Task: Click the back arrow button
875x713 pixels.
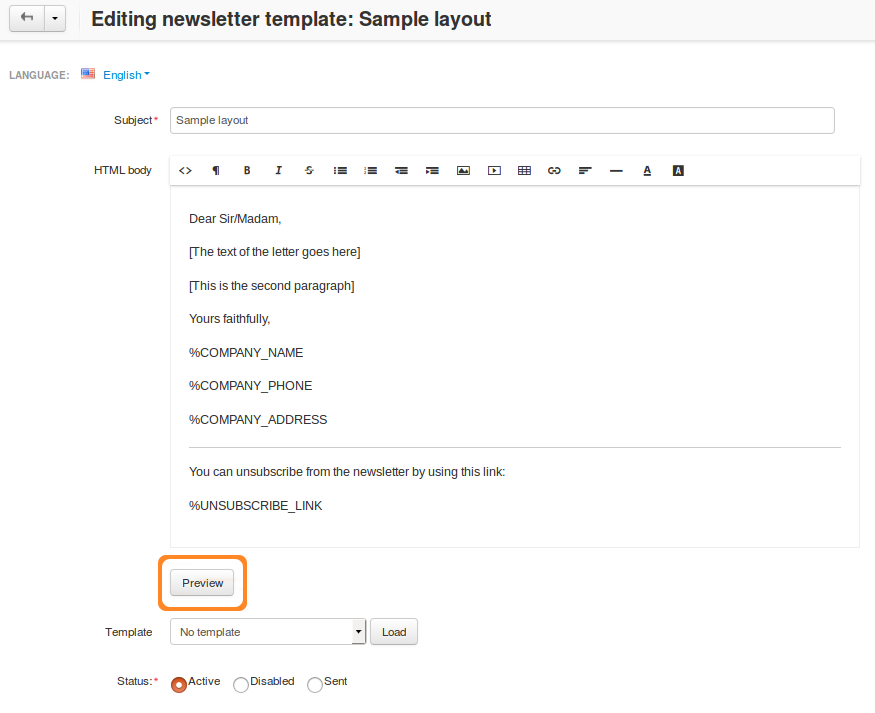Action: point(27,18)
